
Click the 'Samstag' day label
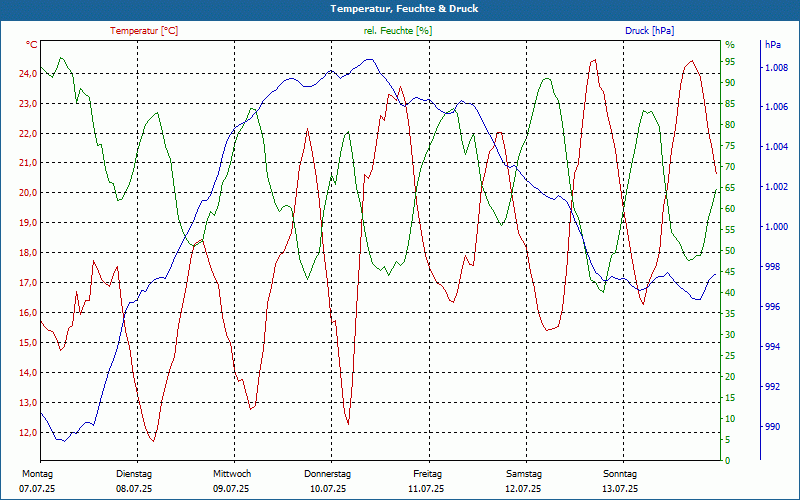click(524, 474)
